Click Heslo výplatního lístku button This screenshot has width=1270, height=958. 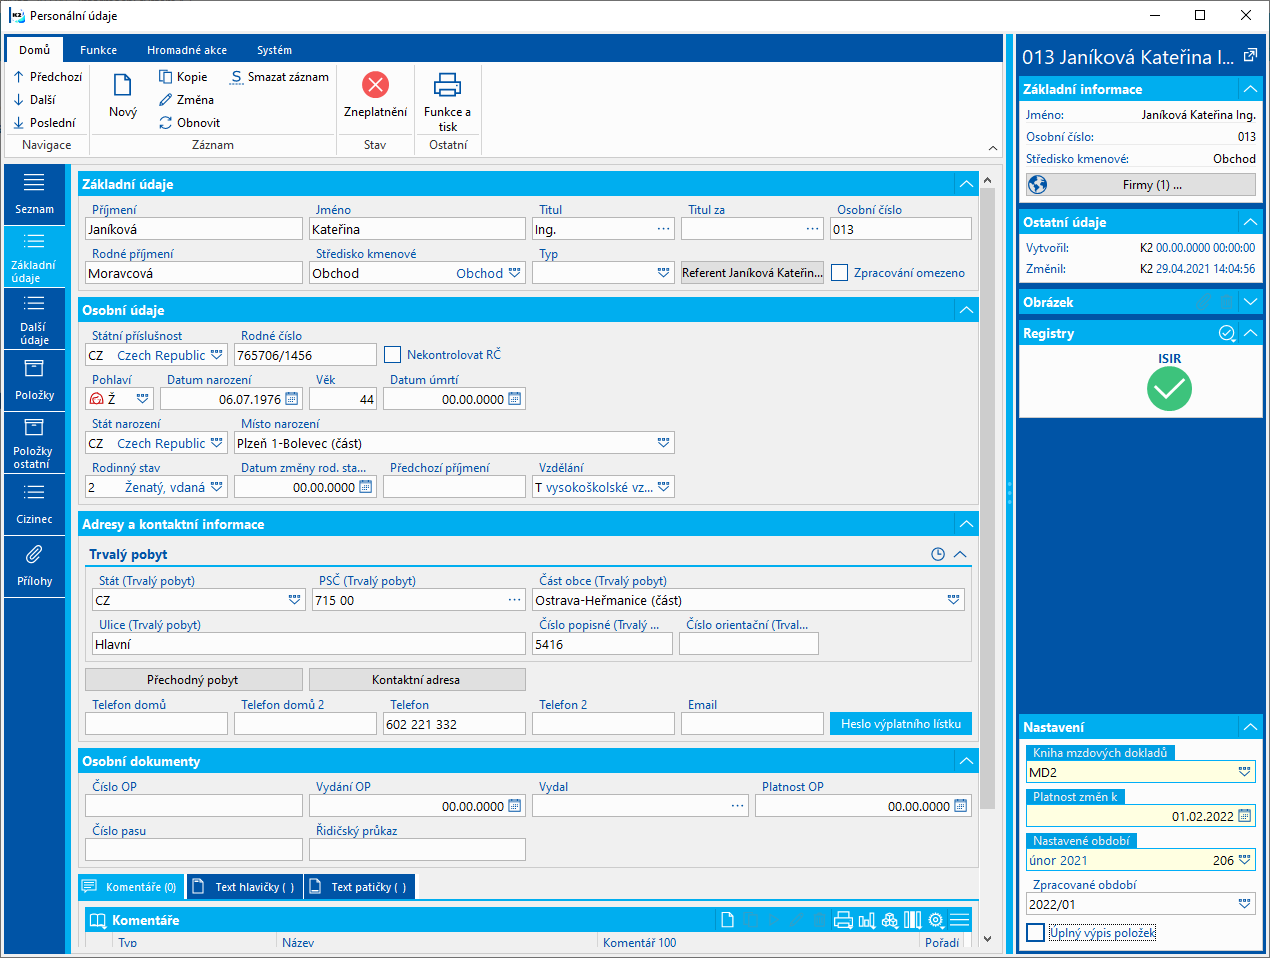[900, 724]
